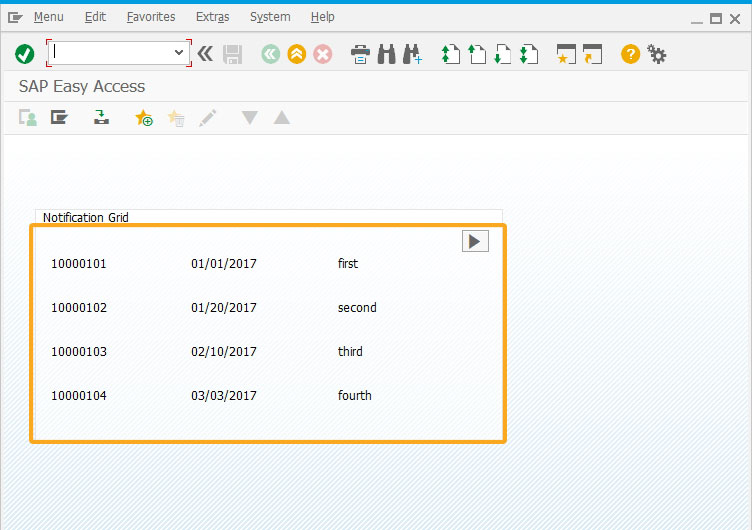Click the description 'fourth'

(x=354, y=396)
